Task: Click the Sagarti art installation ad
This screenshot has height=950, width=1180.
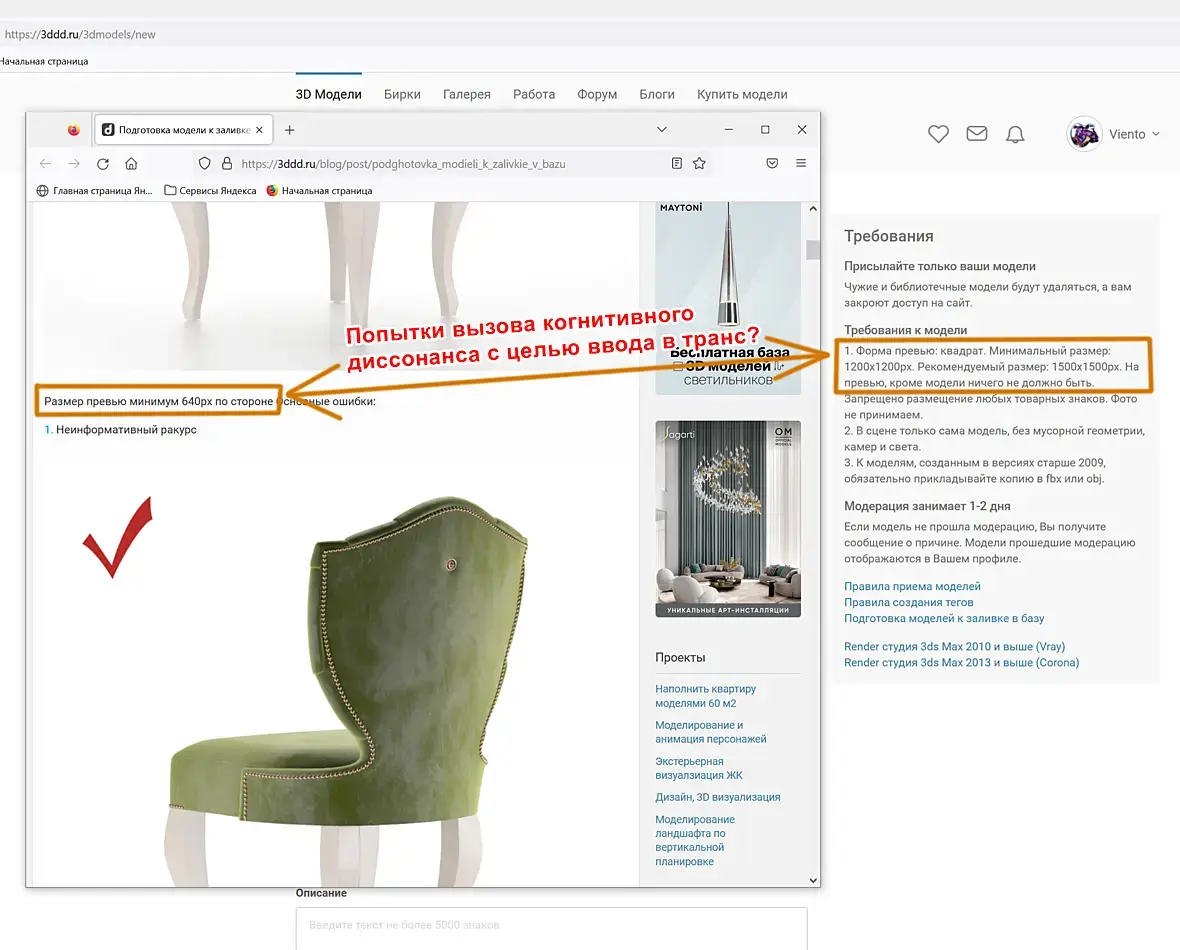Action: pyautogui.click(x=728, y=519)
